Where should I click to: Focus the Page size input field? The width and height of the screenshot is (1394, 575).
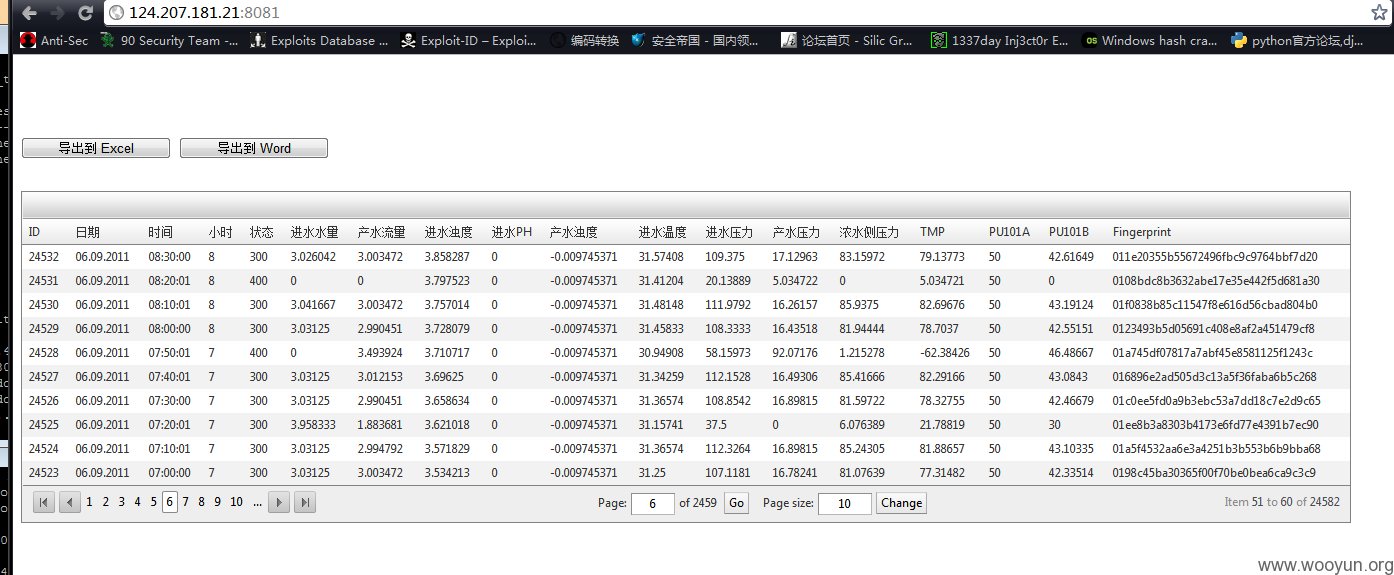click(x=845, y=503)
